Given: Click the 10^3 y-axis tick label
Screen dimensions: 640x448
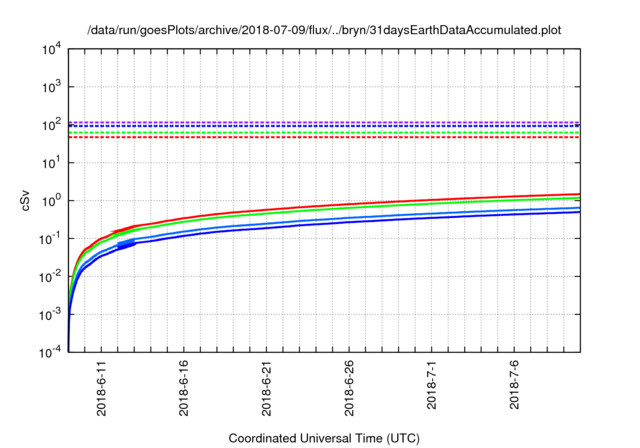Looking at the screenshot, I should pos(51,87).
